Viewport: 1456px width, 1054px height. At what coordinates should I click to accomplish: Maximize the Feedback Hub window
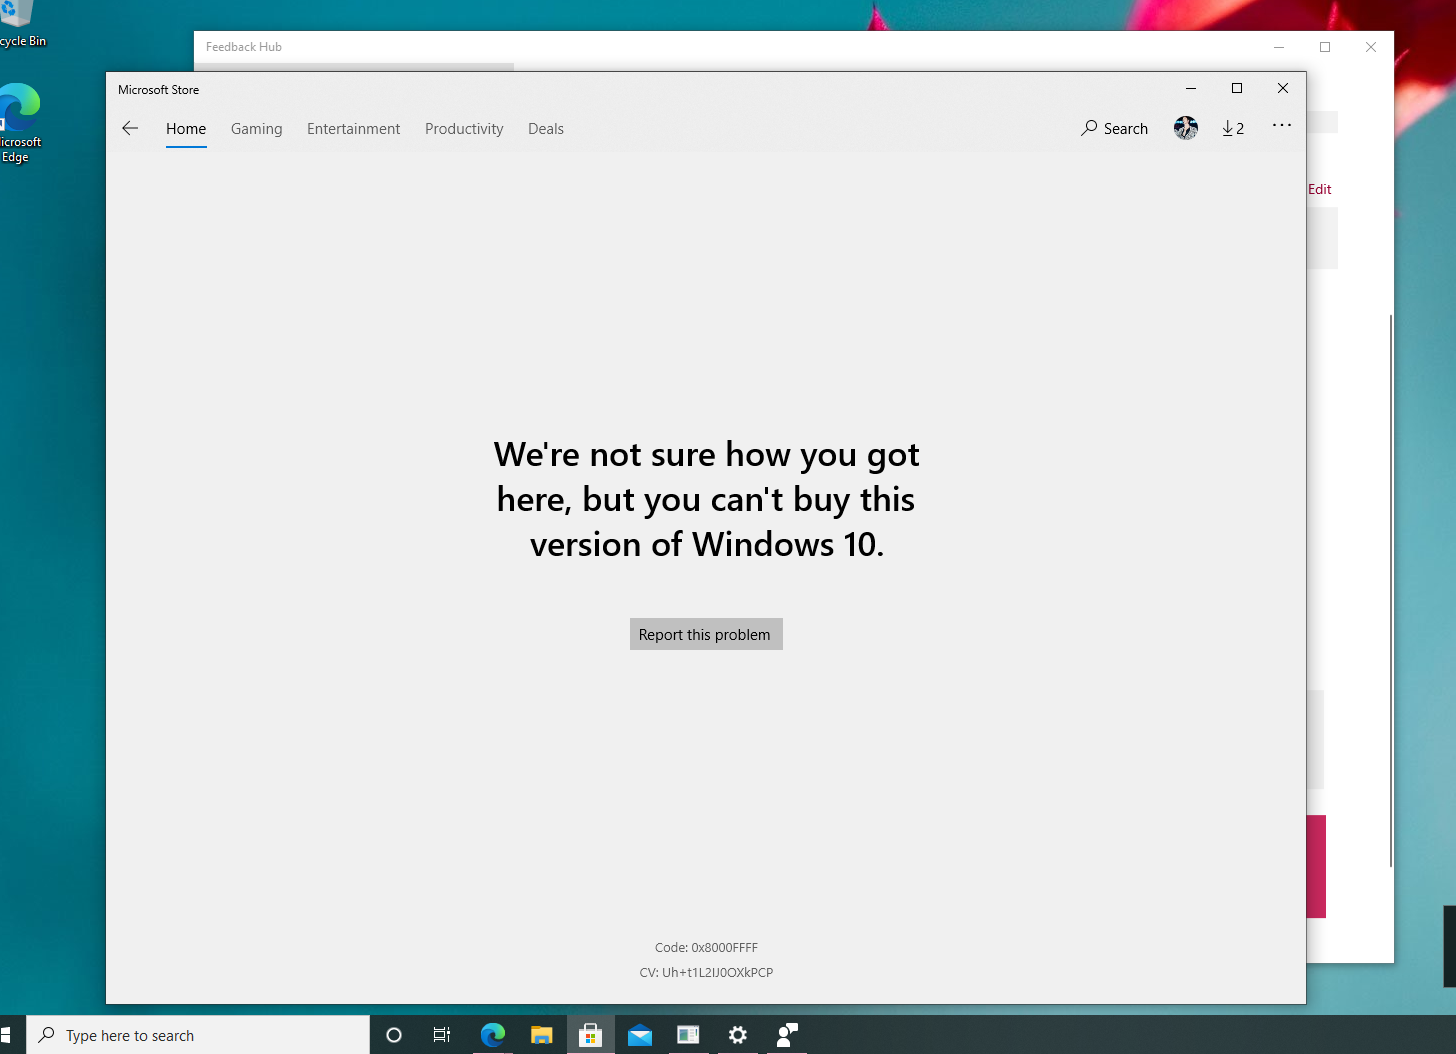tap(1325, 47)
